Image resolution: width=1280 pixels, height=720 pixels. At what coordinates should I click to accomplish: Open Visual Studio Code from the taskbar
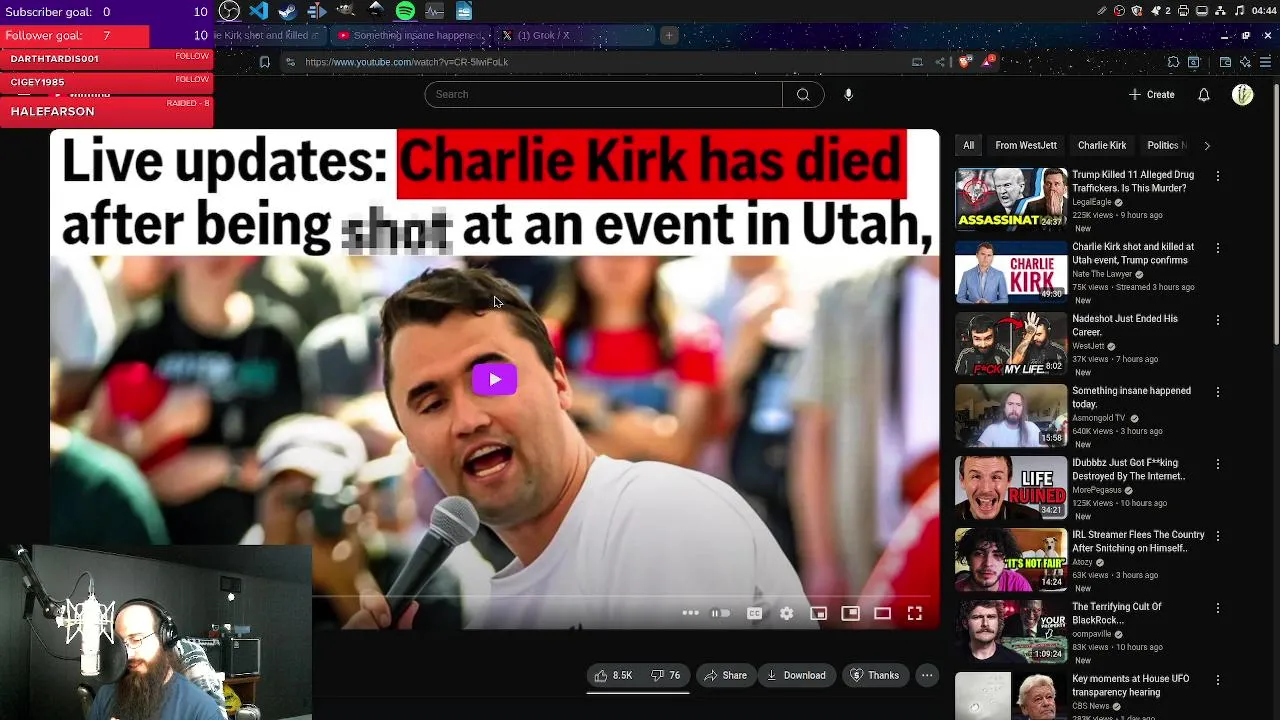click(x=258, y=11)
